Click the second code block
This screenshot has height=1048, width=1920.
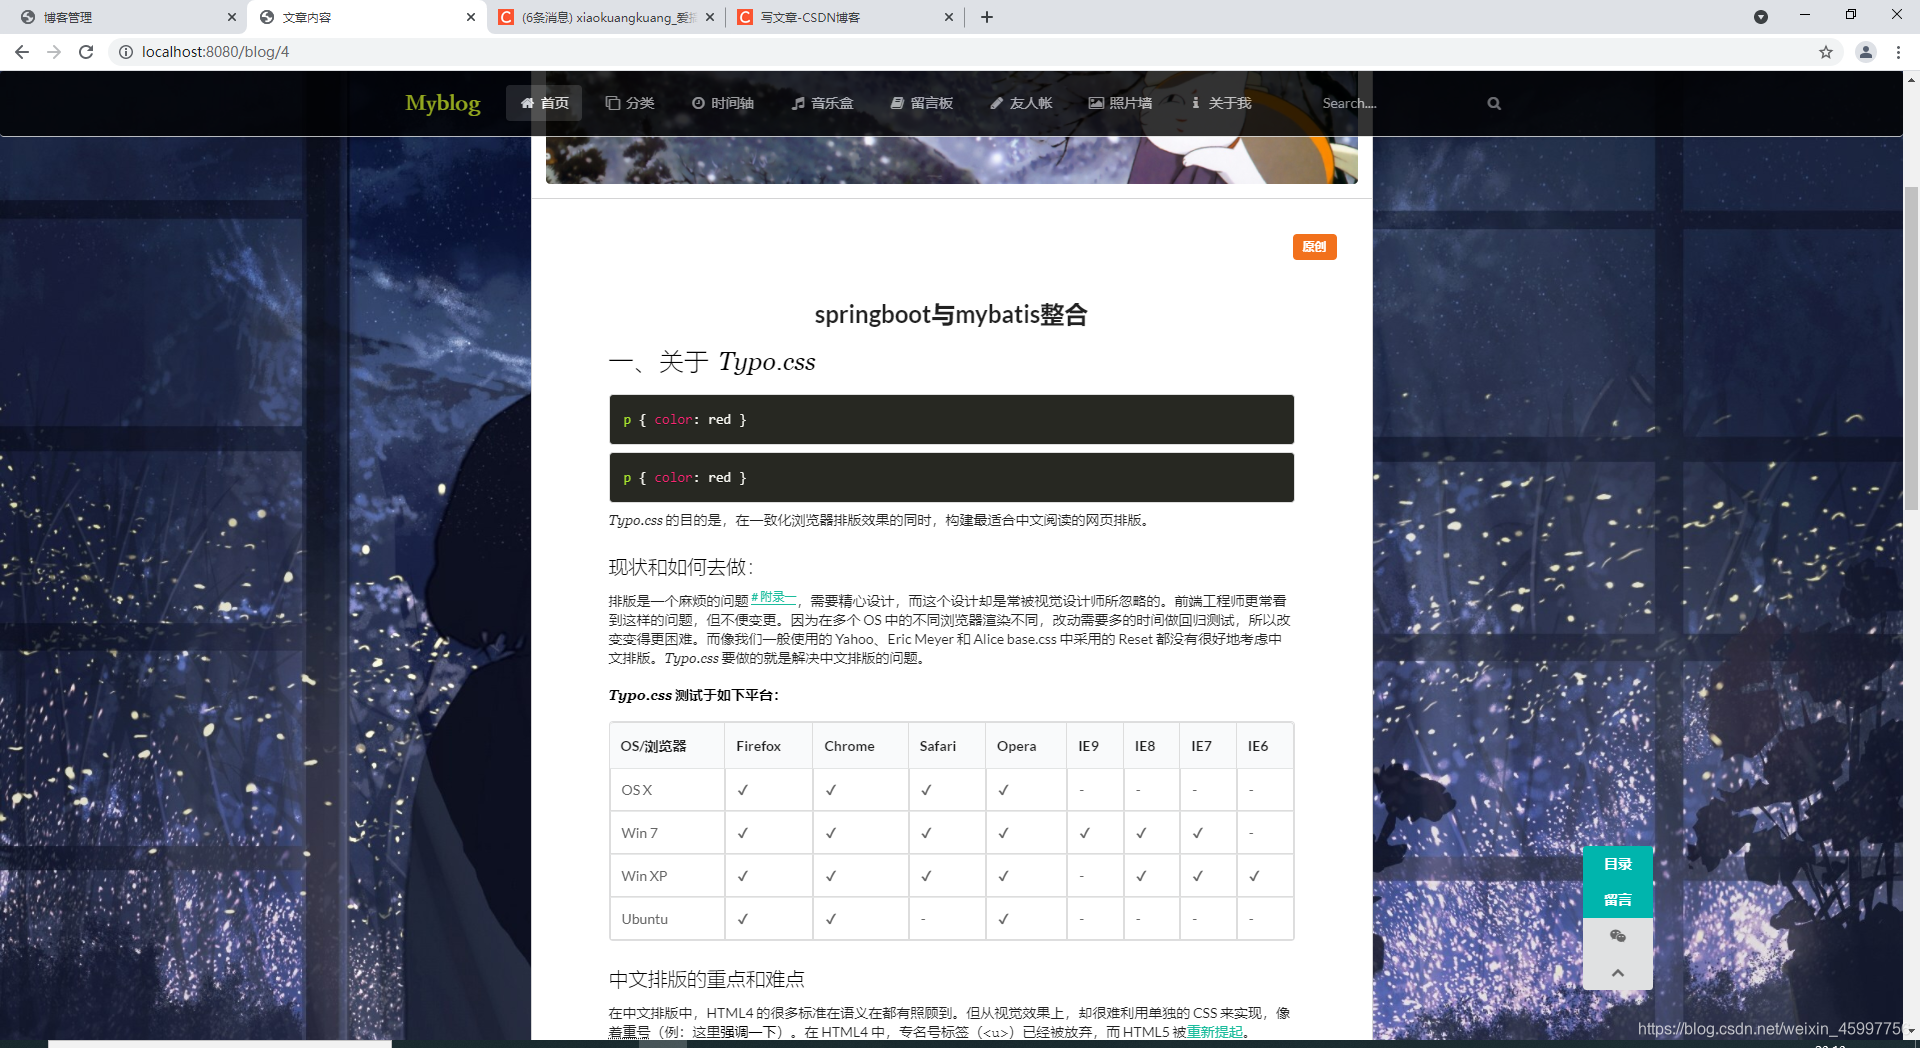951,477
